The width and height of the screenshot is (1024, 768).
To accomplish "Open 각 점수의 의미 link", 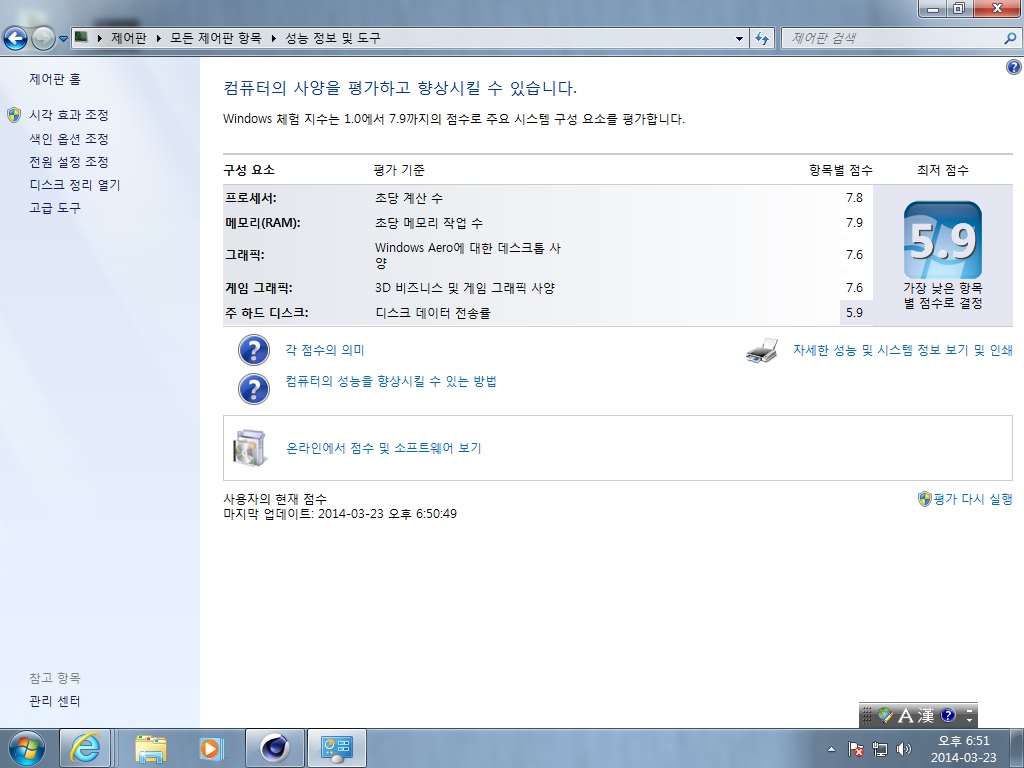I will click(325, 350).
